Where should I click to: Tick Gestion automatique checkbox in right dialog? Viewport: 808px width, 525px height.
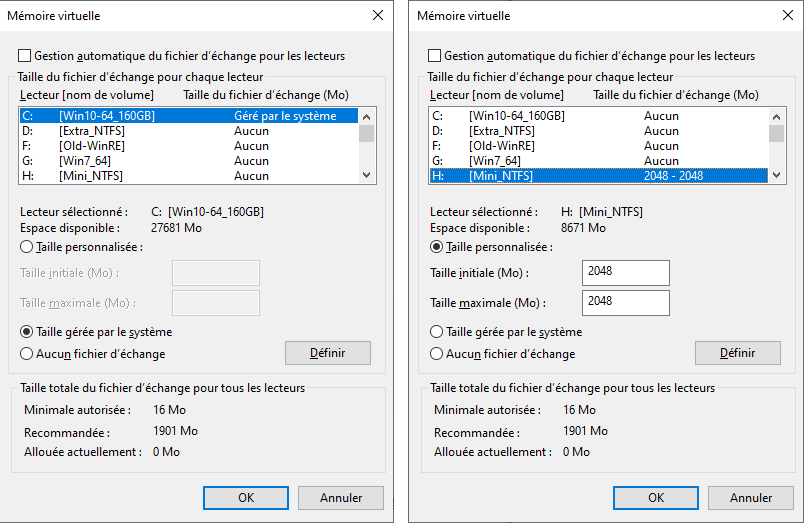point(435,56)
